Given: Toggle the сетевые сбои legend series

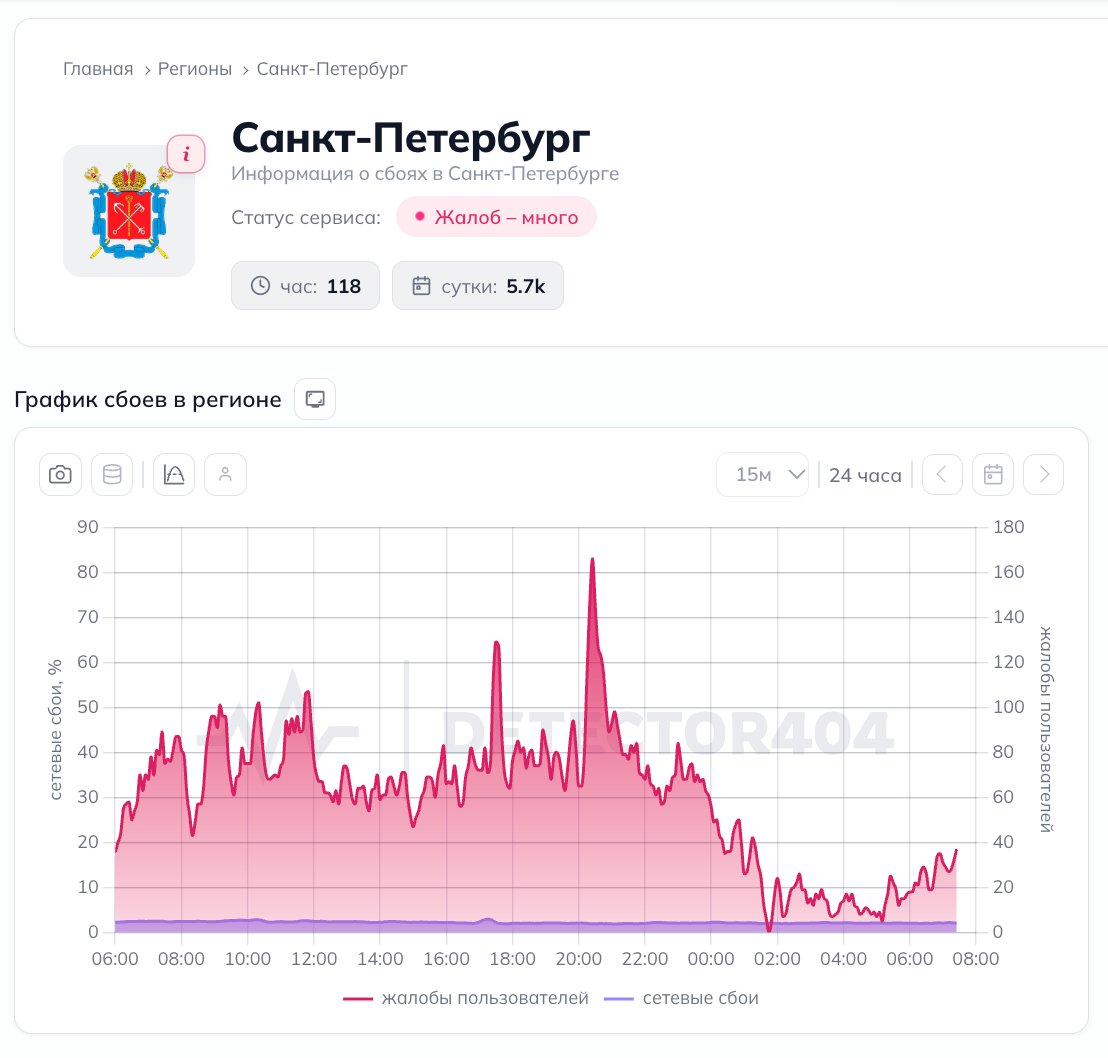Looking at the screenshot, I should (682, 998).
